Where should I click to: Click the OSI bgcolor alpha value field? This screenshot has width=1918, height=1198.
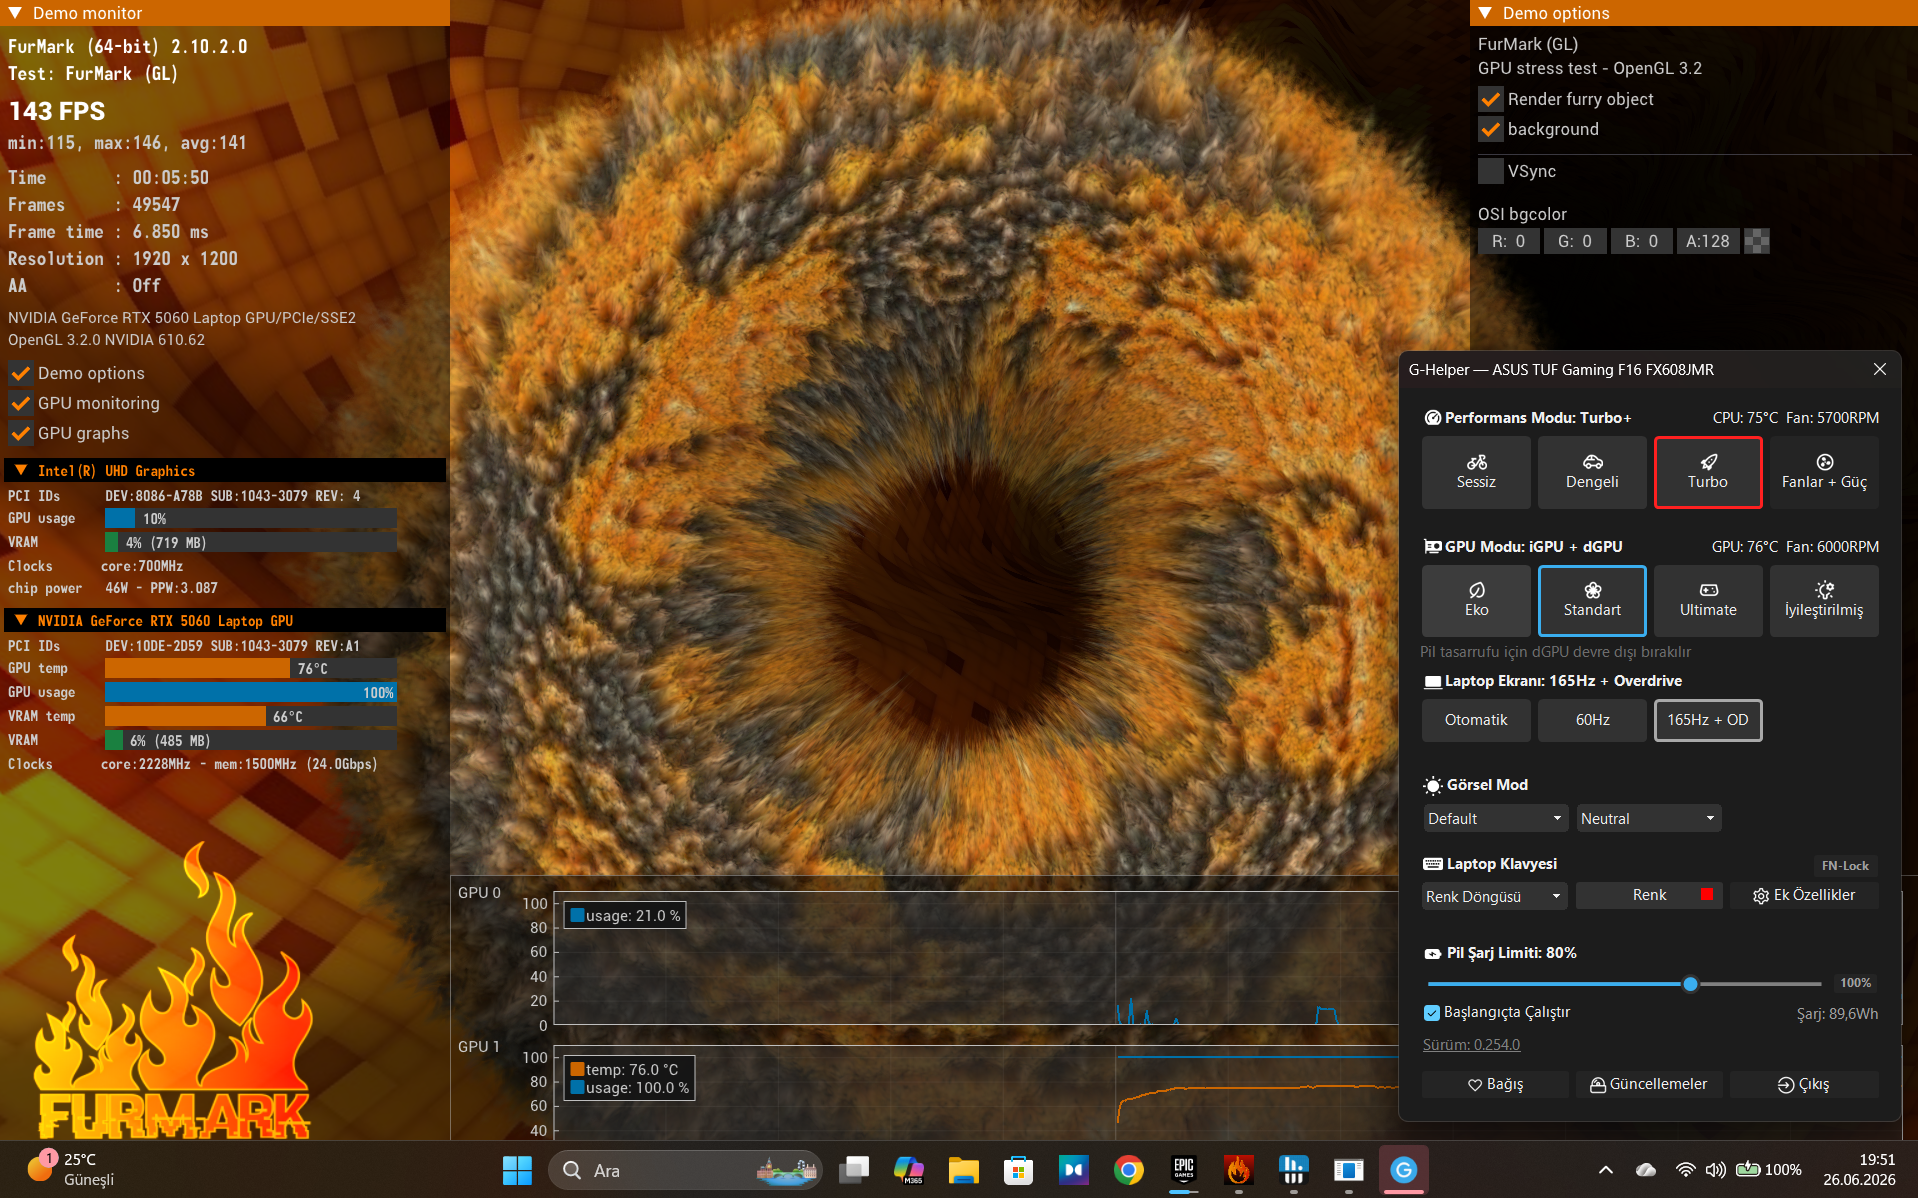[1708, 241]
